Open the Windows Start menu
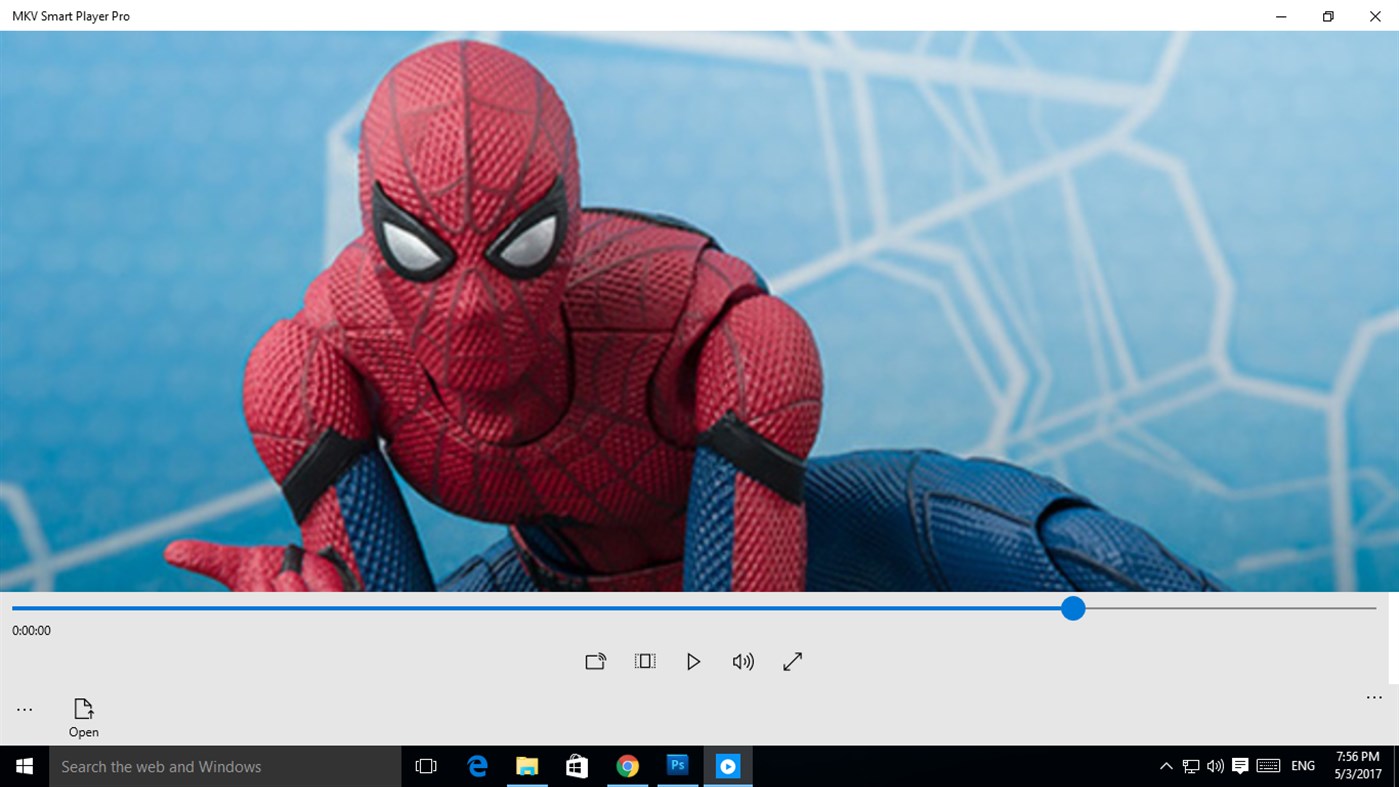This screenshot has height=787, width=1399. tap(23, 765)
